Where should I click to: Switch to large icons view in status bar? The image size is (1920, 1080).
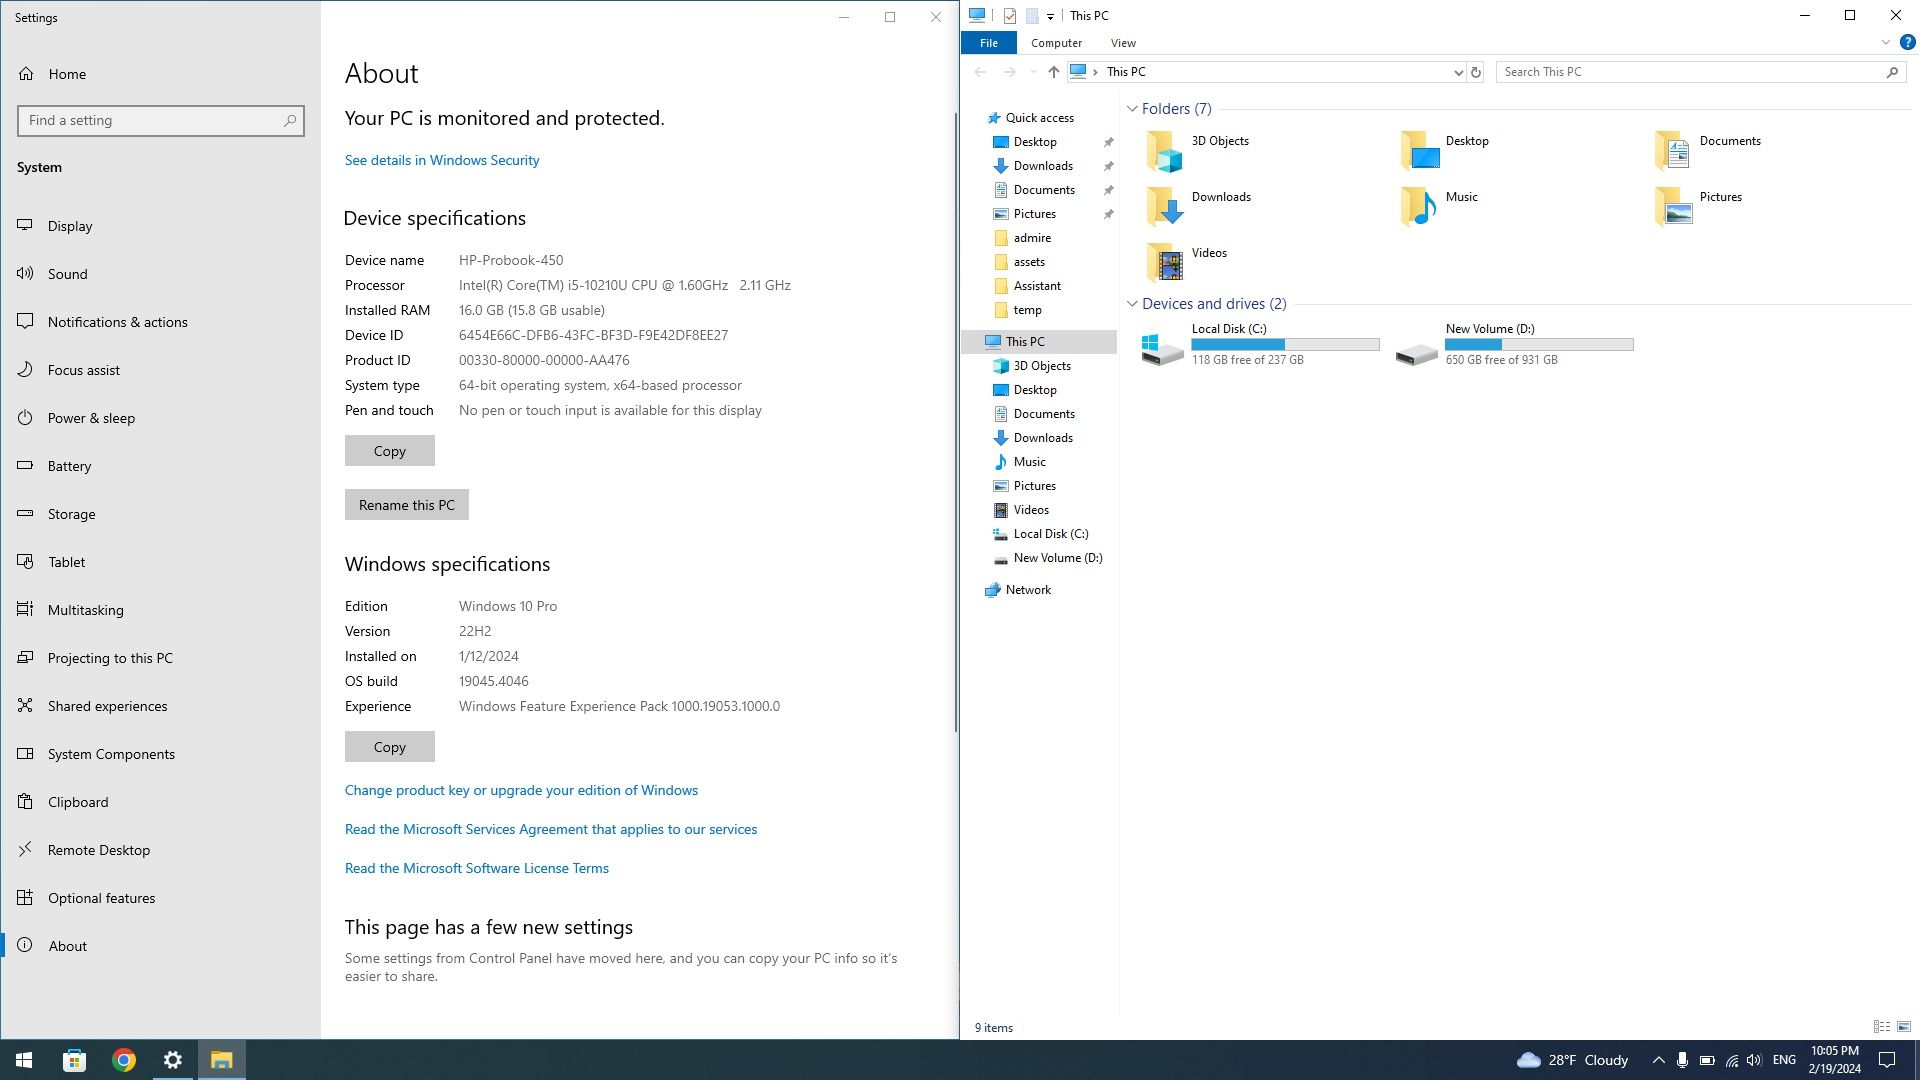click(1904, 1027)
